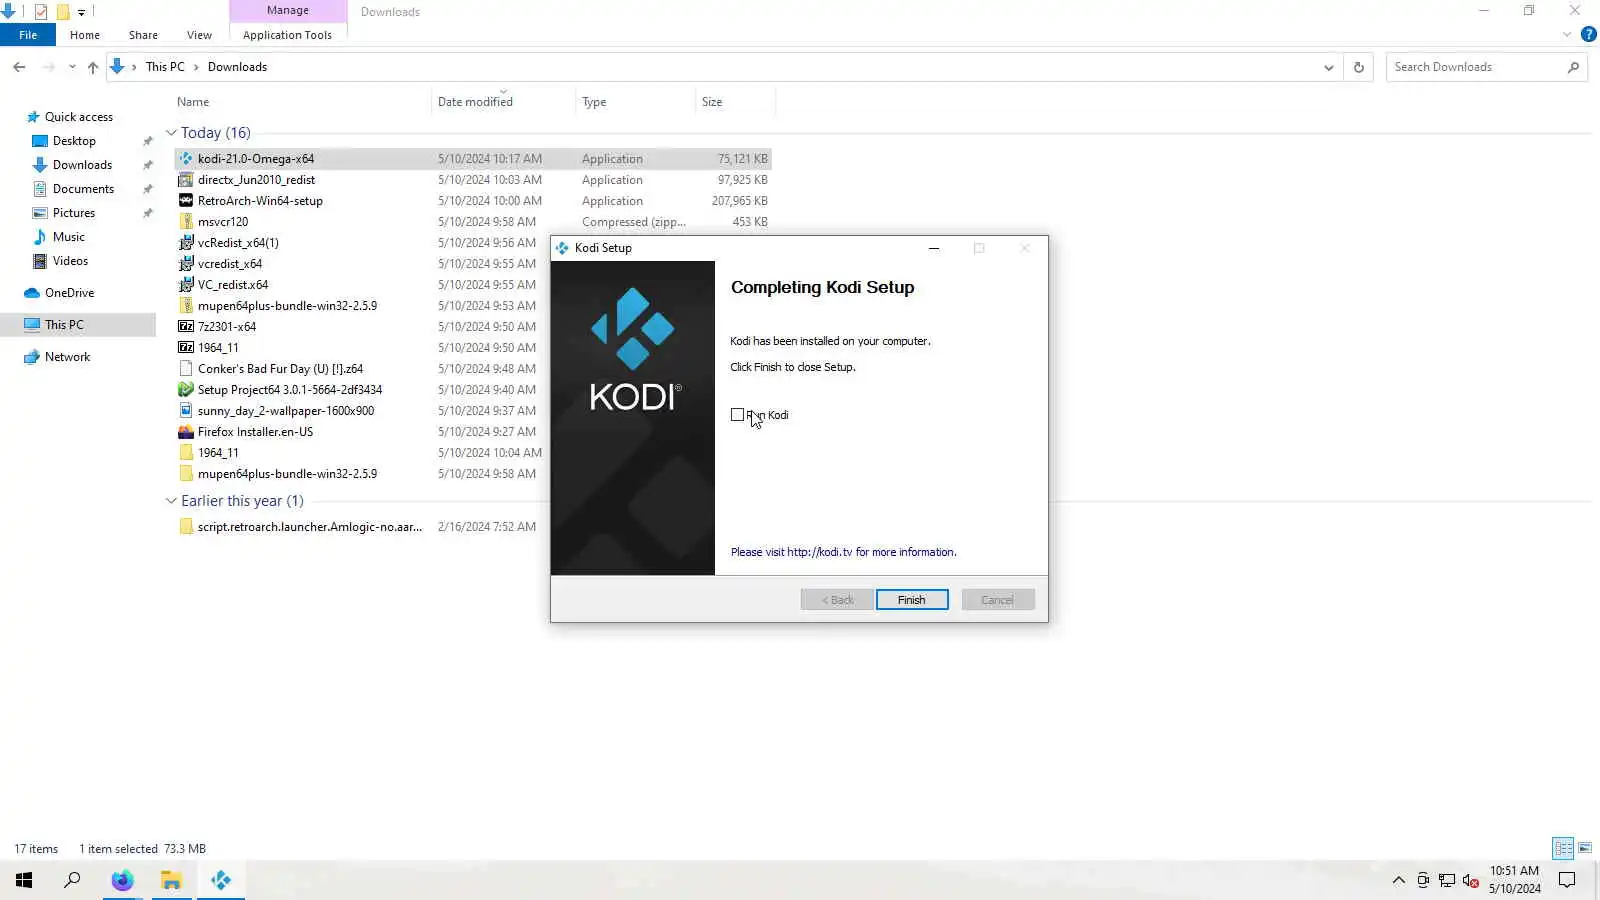Open recent locations dropdown arrow
The height and width of the screenshot is (900, 1600).
[x=72, y=67]
